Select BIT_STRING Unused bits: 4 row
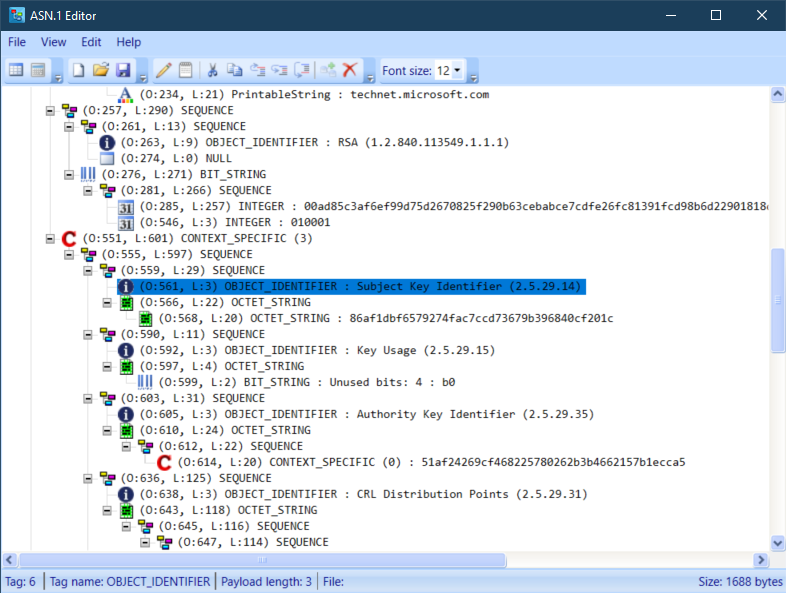This screenshot has width=786, height=593. tap(307, 382)
